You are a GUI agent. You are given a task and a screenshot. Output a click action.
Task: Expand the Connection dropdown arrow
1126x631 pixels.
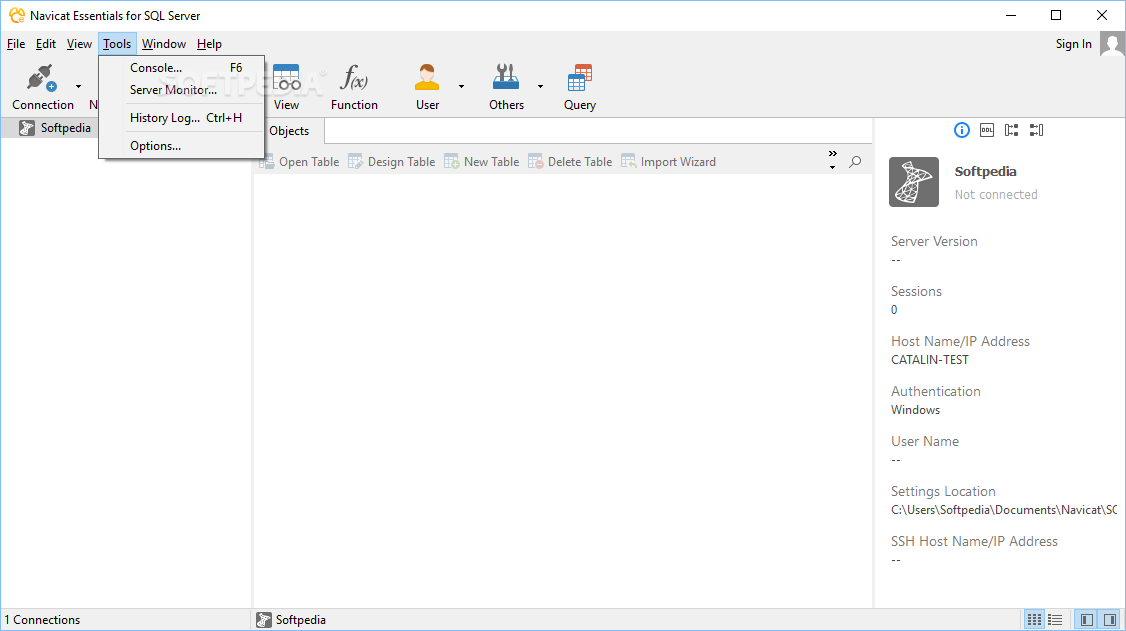point(78,86)
